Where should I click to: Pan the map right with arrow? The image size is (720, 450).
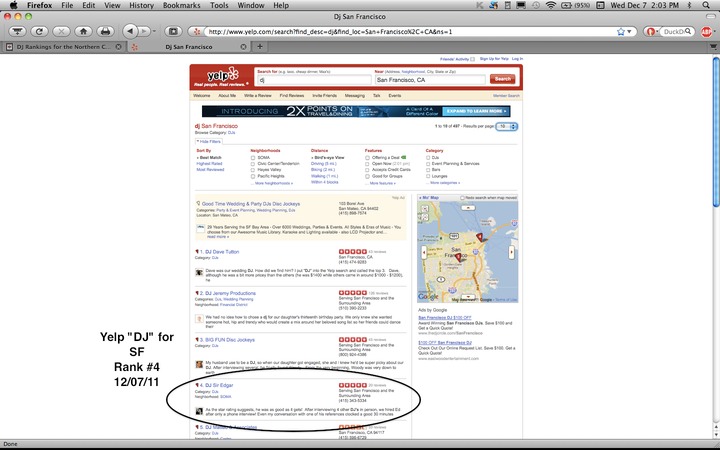512,252
